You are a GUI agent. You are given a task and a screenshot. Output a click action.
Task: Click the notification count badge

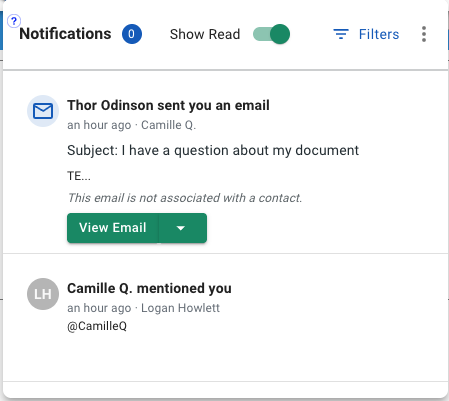(132, 34)
